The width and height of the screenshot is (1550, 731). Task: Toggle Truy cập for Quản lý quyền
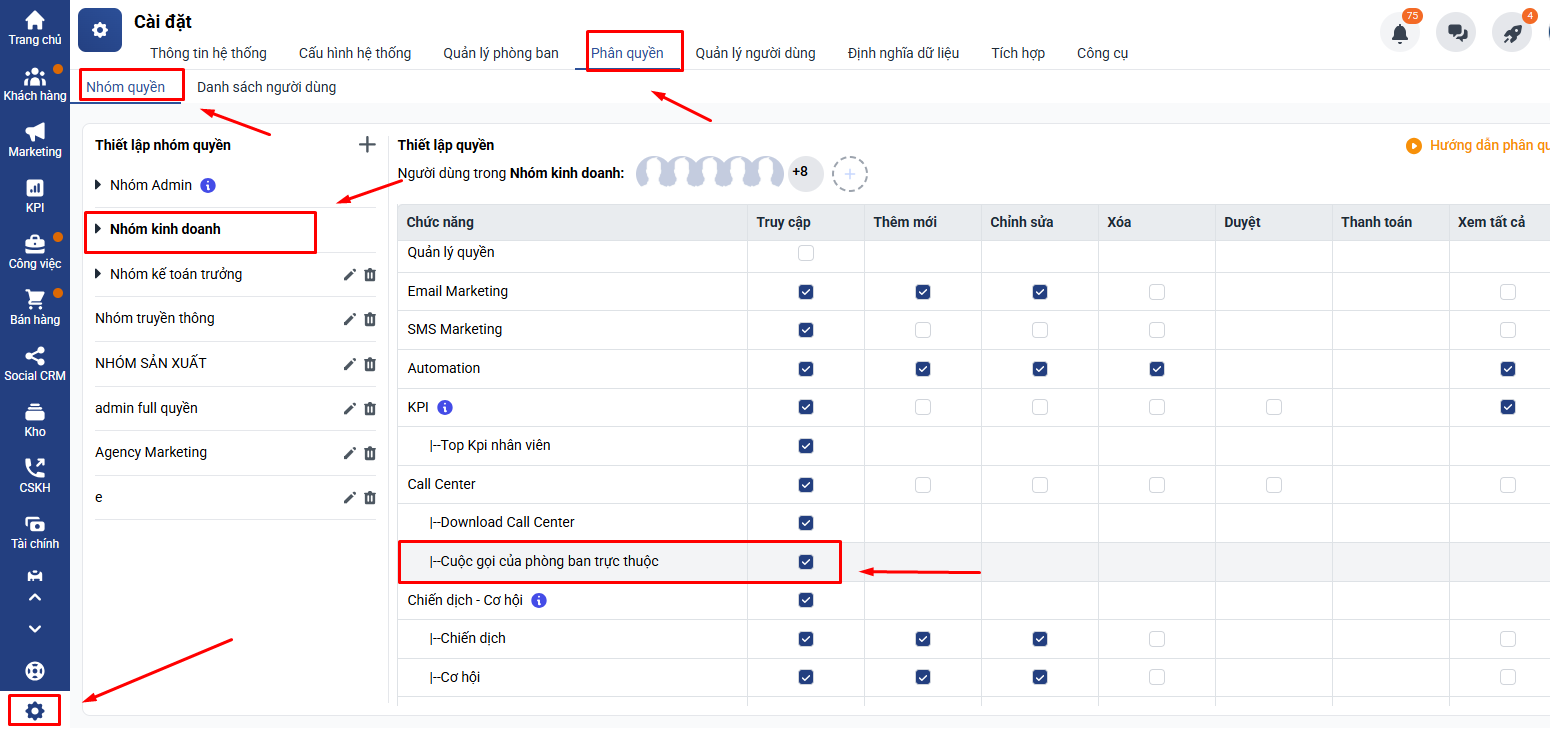click(806, 253)
